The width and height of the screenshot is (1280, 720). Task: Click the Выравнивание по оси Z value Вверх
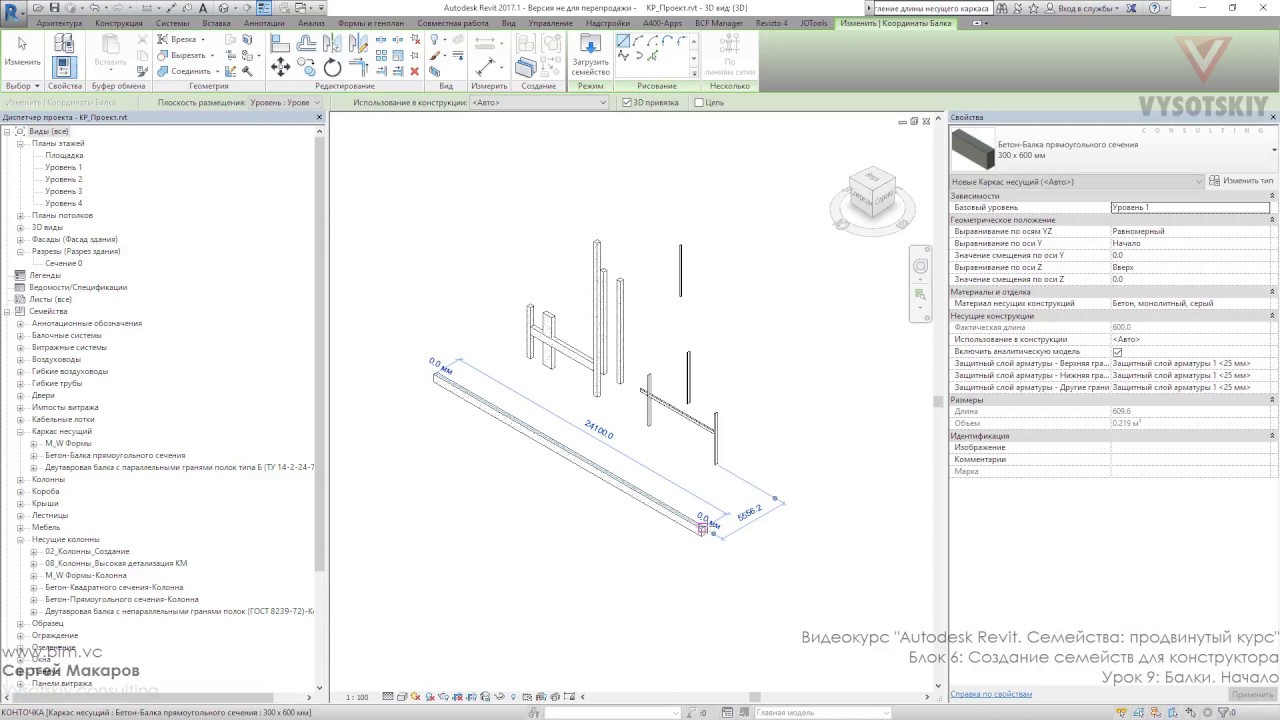[x=1190, y=267]
